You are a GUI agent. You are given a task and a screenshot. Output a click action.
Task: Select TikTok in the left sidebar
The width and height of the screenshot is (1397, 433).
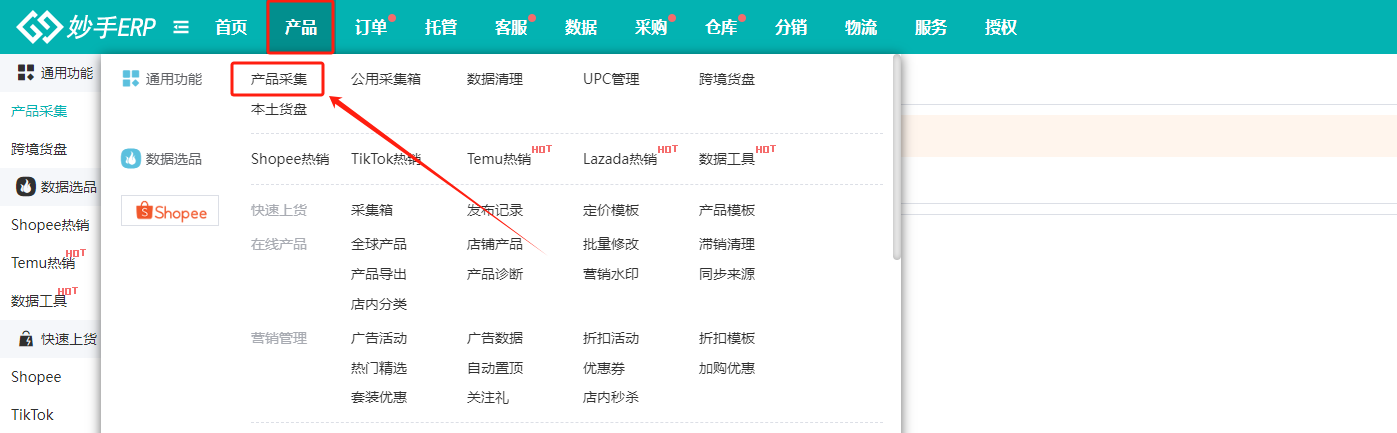pos(32,414)
